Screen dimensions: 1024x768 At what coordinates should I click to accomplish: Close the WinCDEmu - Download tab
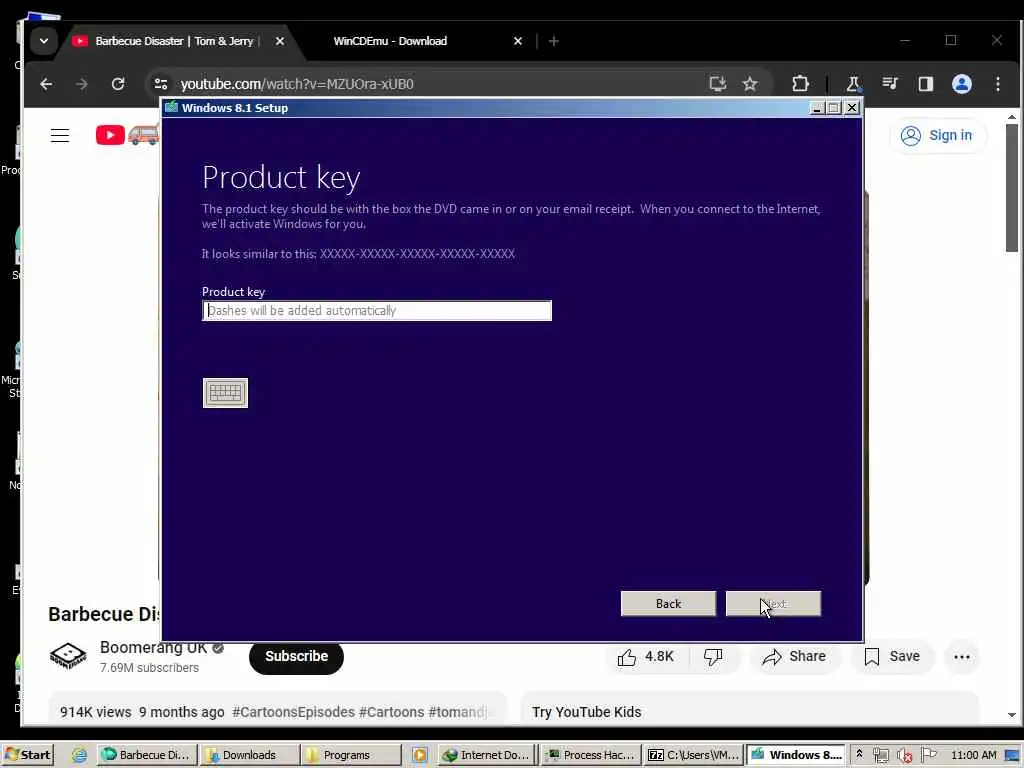(x=518, y=41)
